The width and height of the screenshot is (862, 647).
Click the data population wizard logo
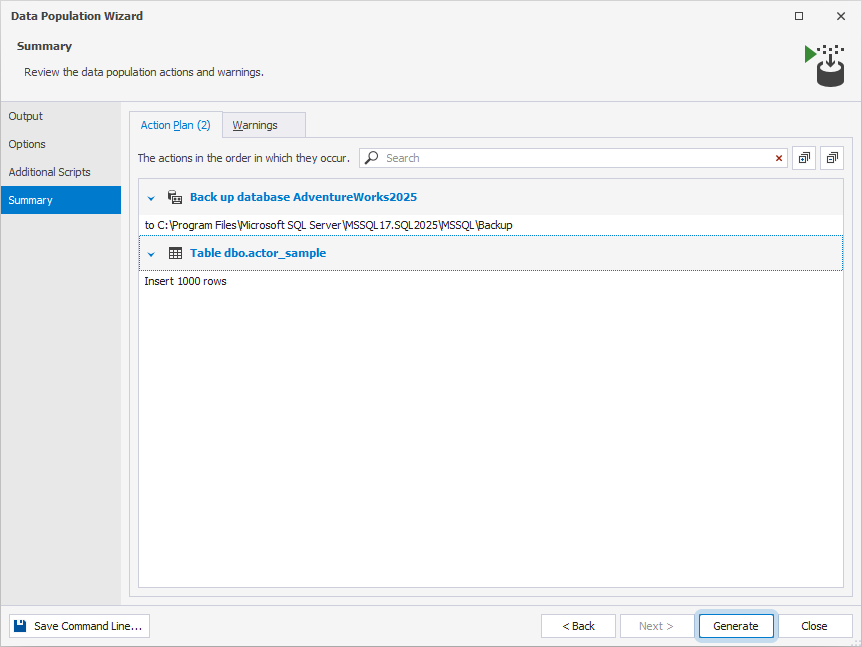coord(825,65)
